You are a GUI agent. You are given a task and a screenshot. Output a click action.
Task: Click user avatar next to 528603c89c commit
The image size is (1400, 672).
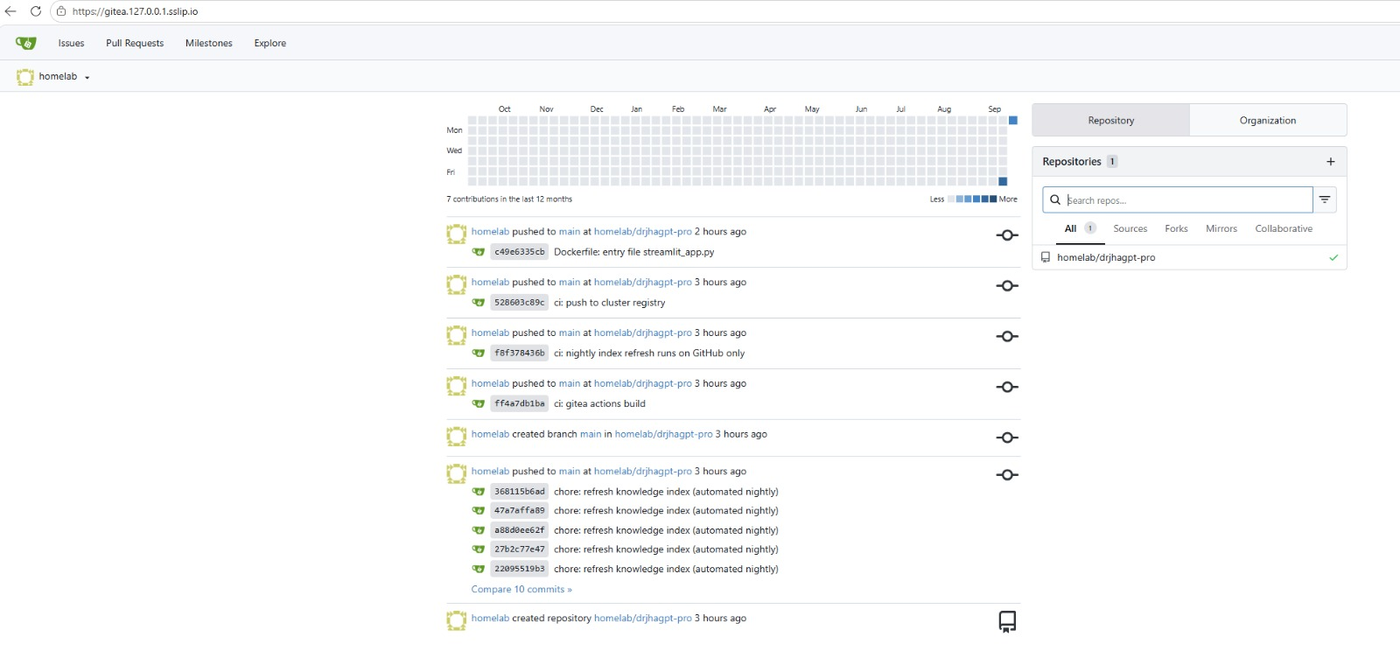[x=479, y=303]
